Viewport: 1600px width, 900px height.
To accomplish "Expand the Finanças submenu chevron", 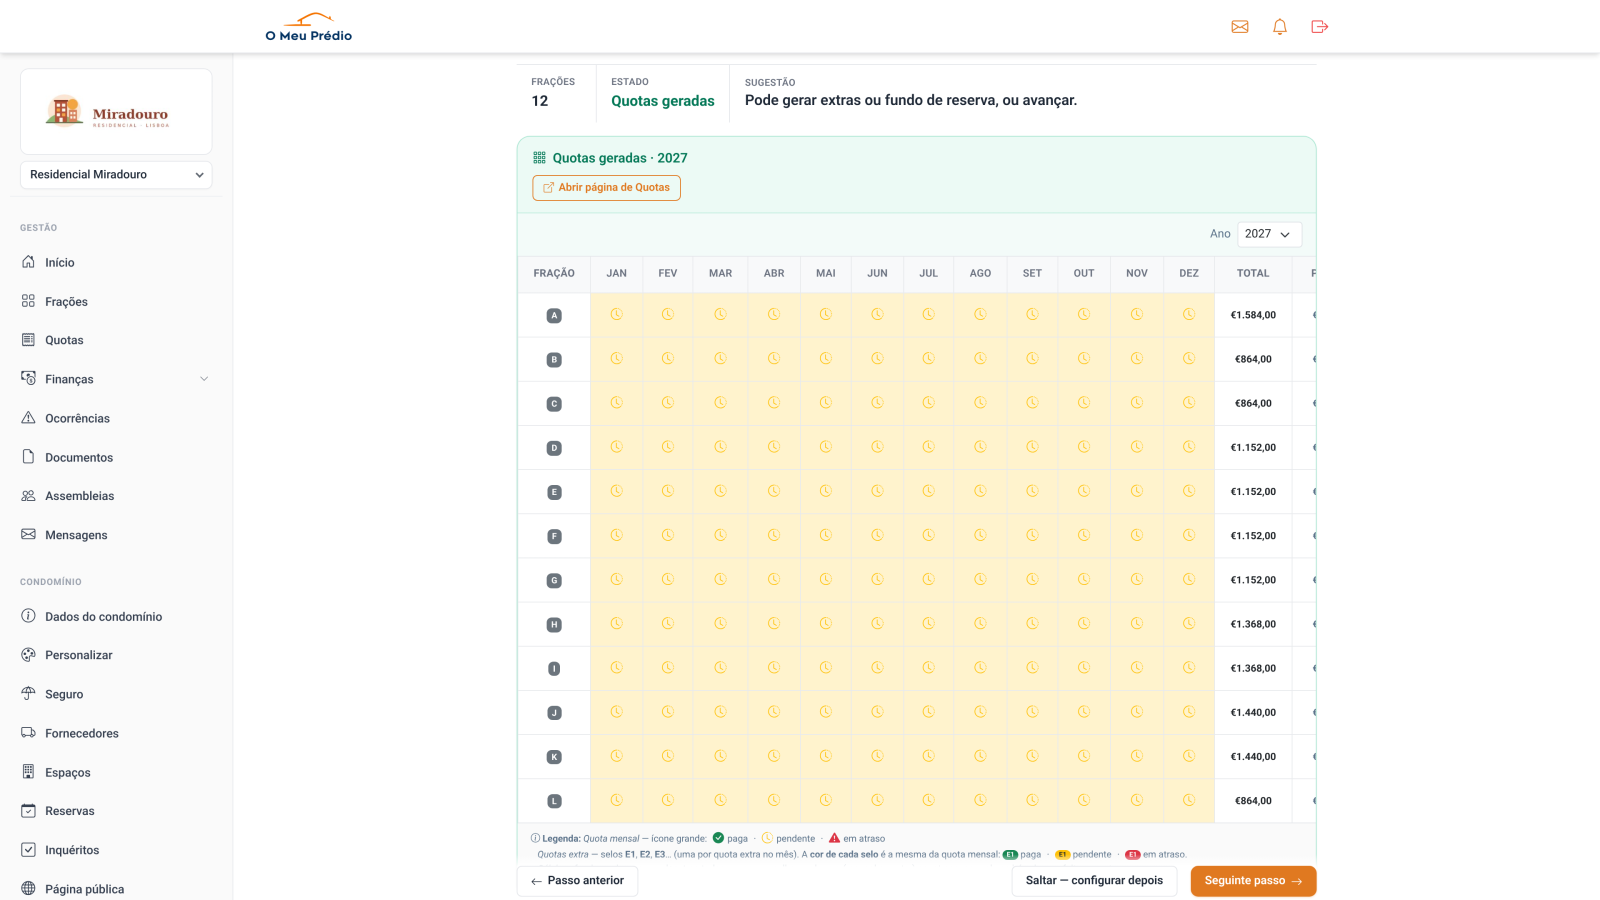I will click(204, 379).
